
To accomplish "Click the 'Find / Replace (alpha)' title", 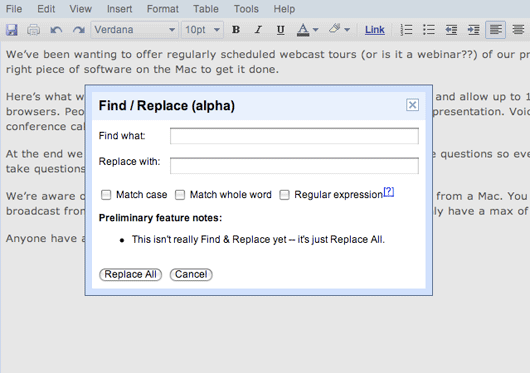I will tap(167, 105).
